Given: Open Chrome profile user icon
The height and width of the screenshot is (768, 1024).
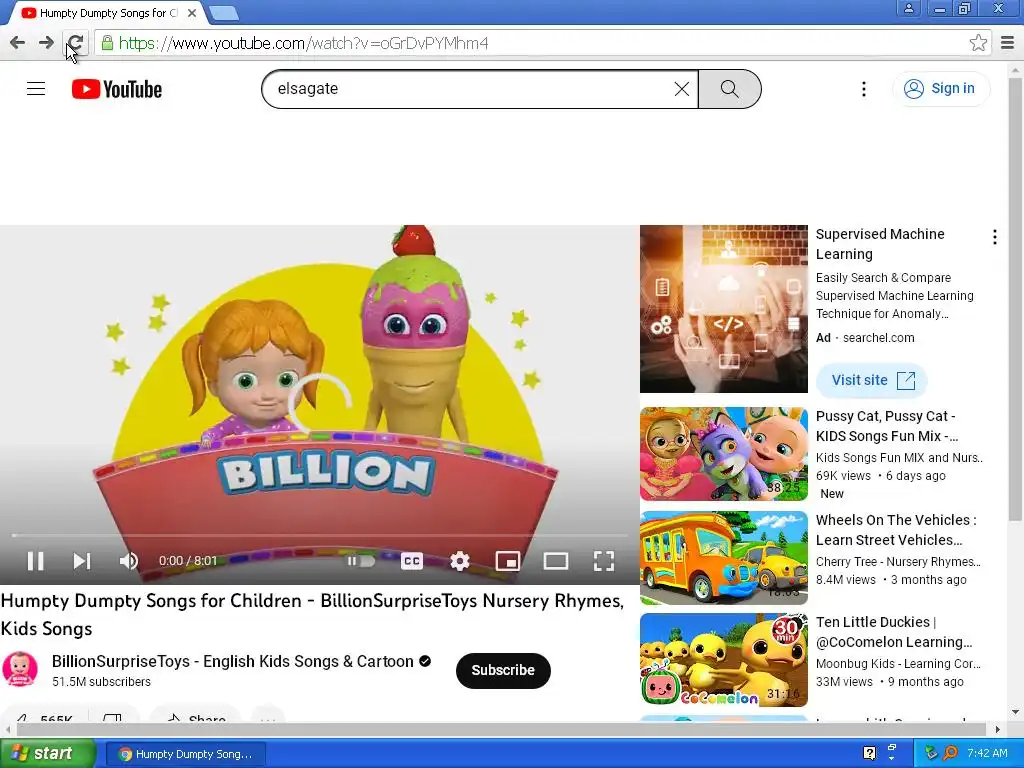Looking at the screenshot, I should click(908, 8).
